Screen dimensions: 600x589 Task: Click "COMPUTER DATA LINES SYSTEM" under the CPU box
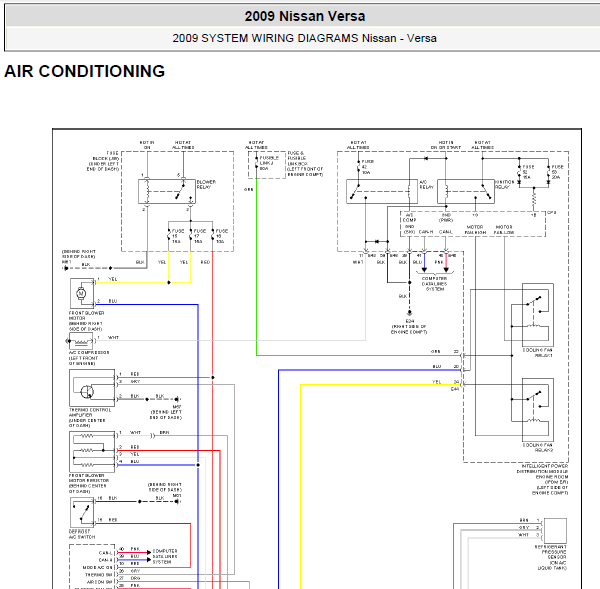pyautogui.click(x=435, y=284)
